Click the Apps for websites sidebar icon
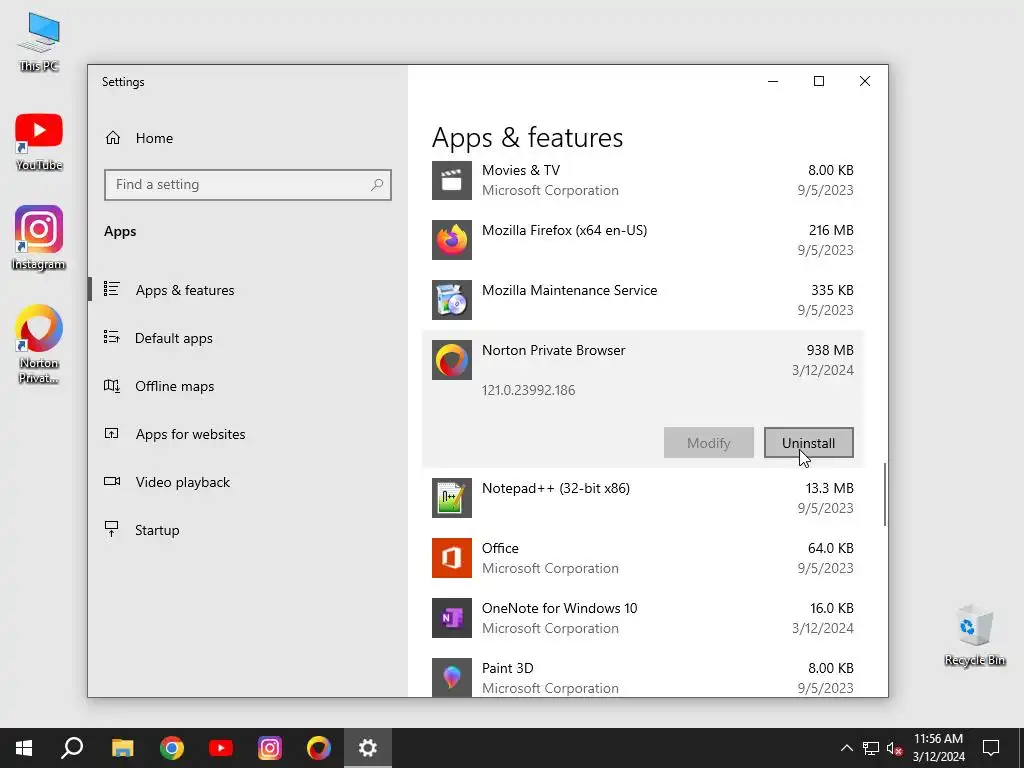 point(112,434)
